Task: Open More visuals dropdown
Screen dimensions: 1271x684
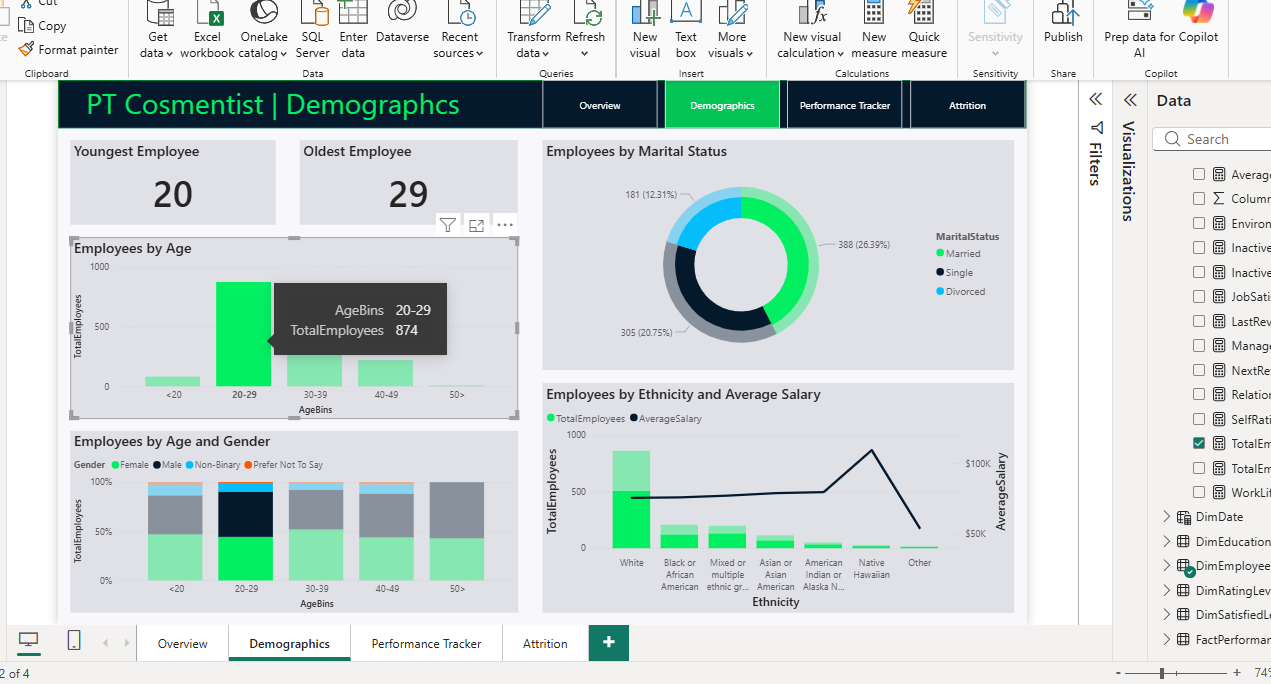Action: (x=732, y=31)
